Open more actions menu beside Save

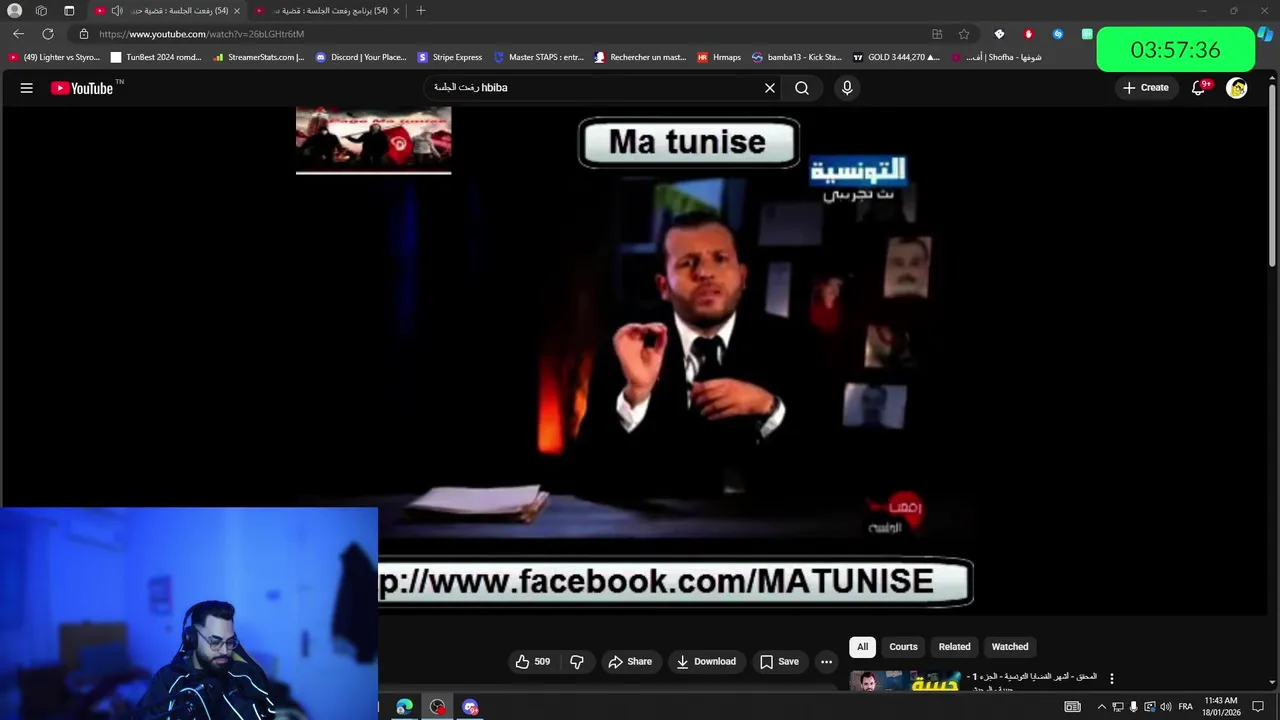pos(826,662)
